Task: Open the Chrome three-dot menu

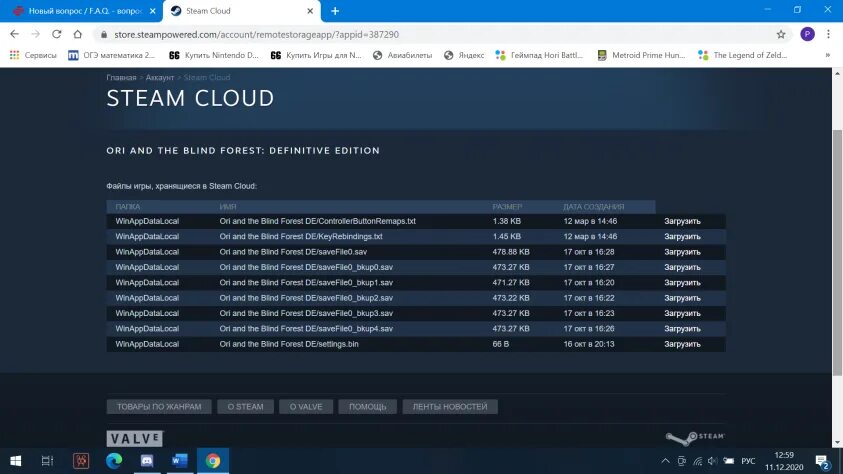Action: pos(828,34)
